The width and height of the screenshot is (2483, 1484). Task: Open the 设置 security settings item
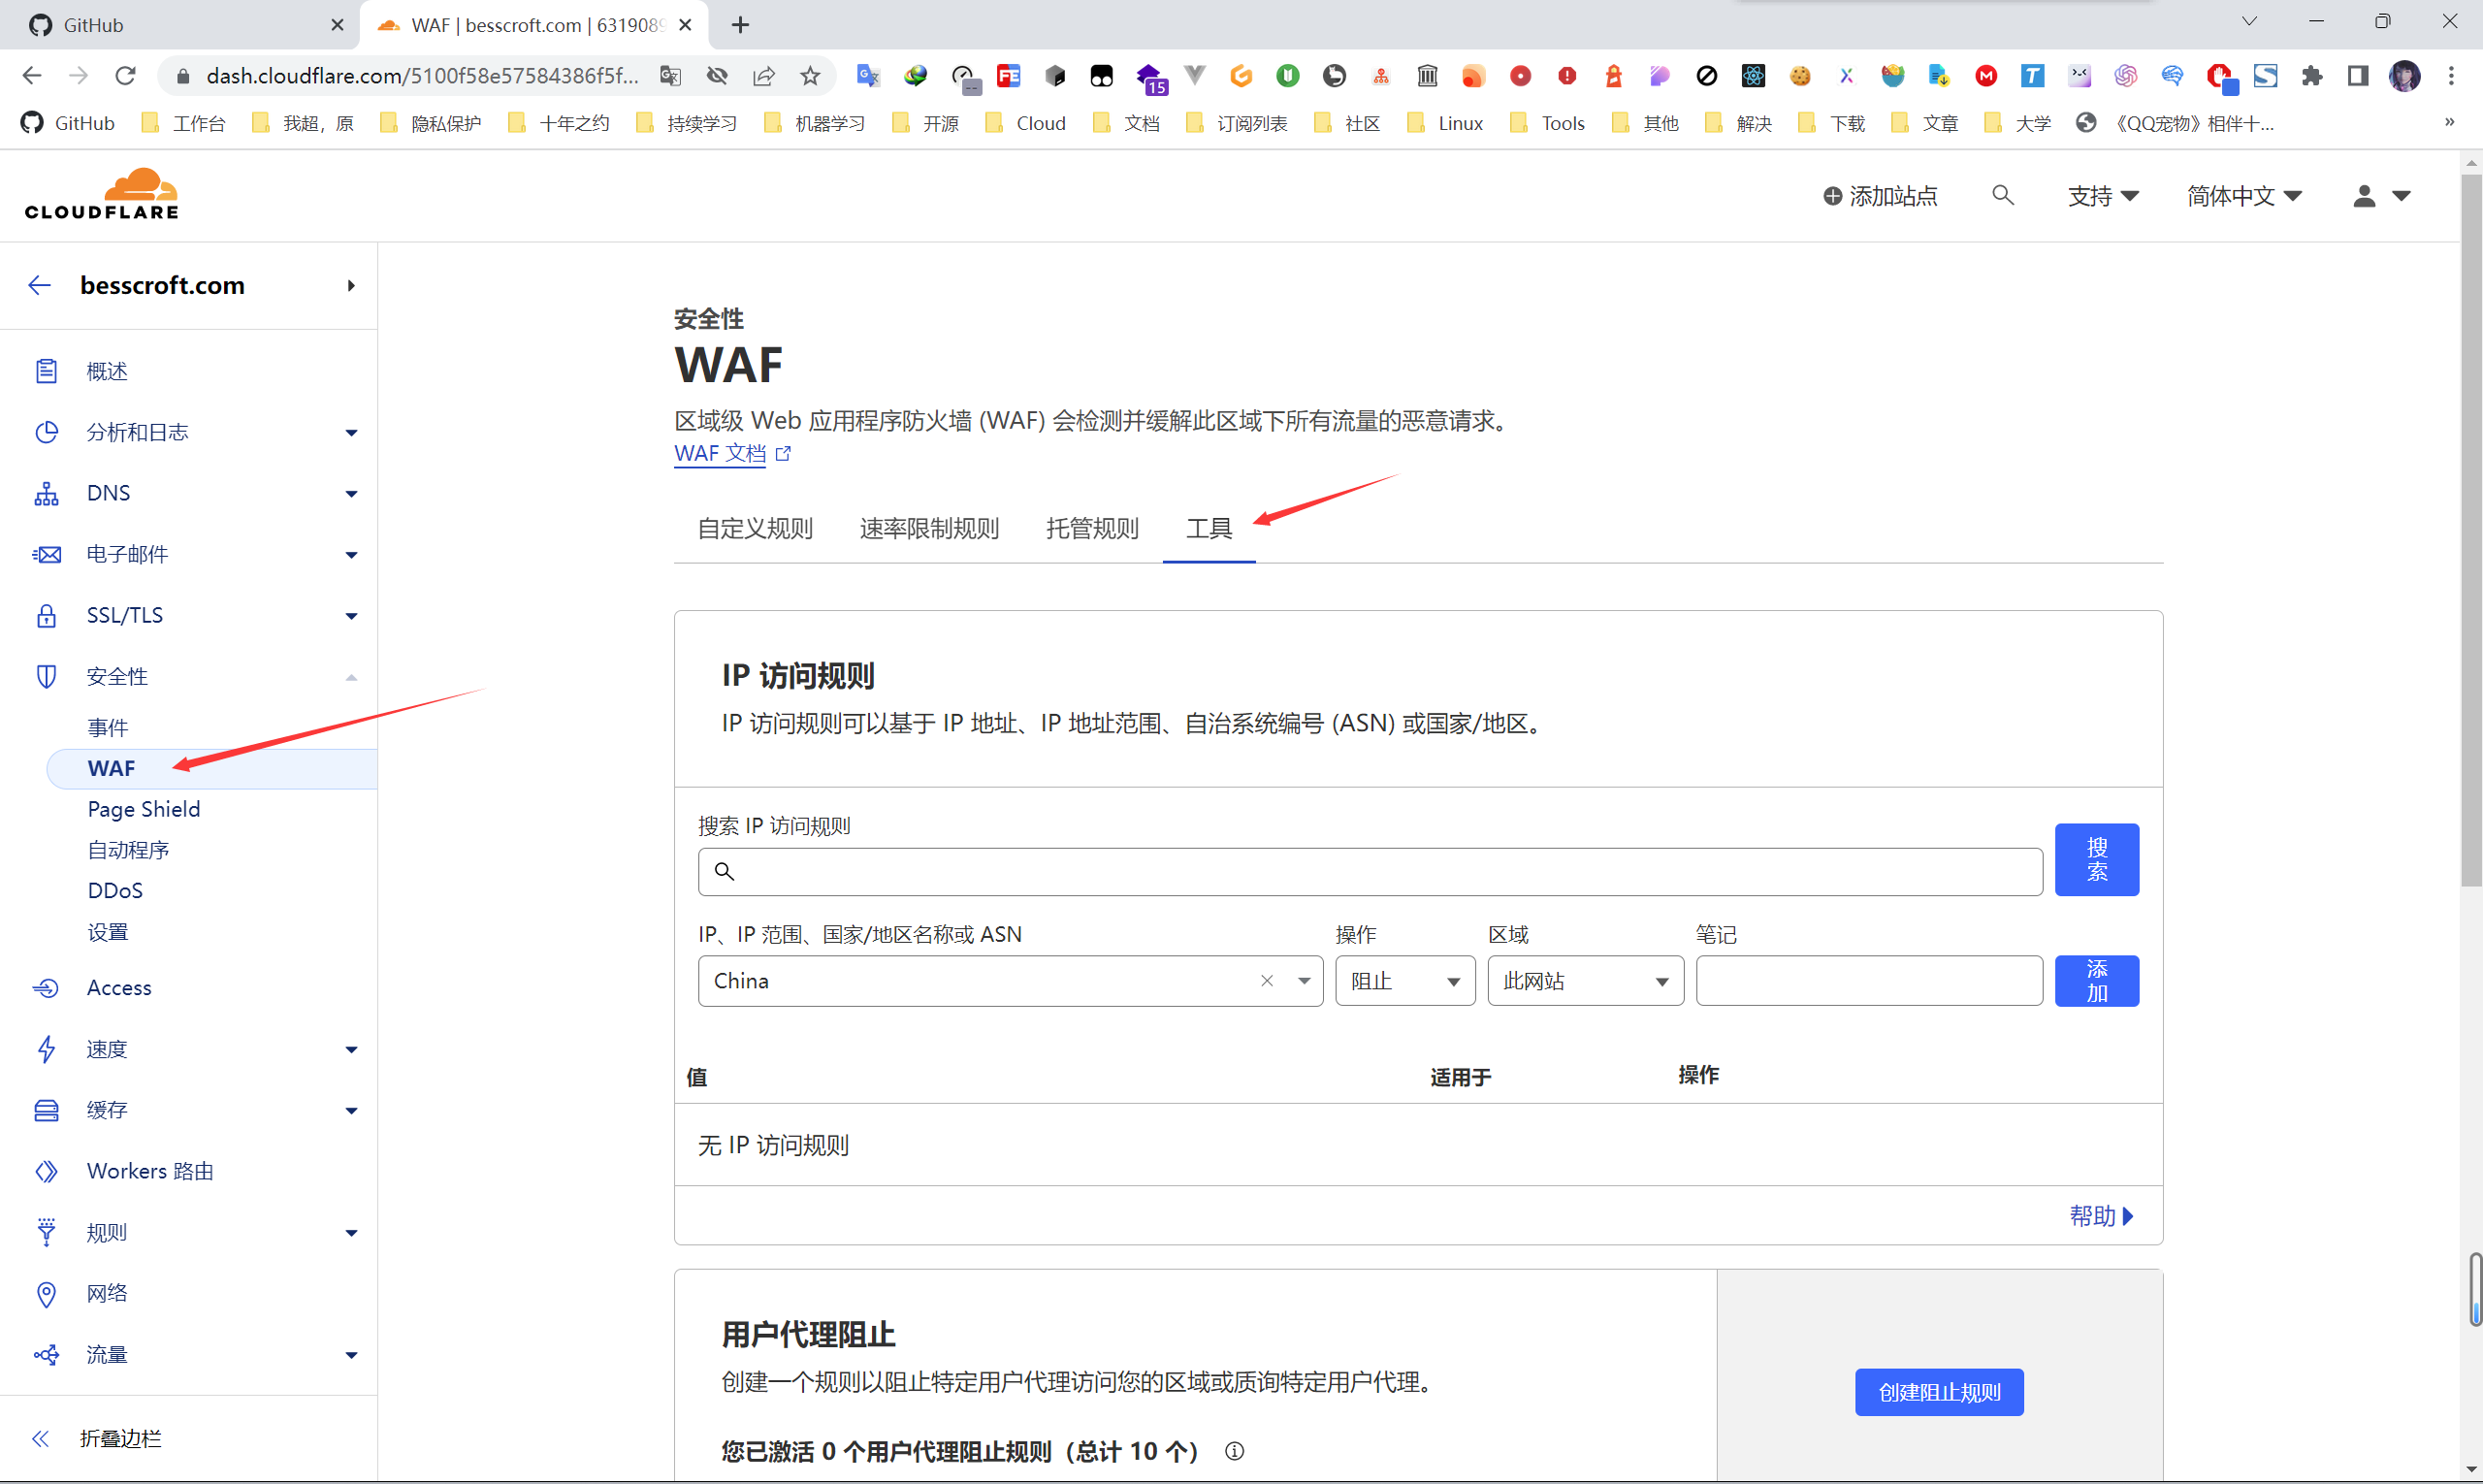(x=108, y=932)
